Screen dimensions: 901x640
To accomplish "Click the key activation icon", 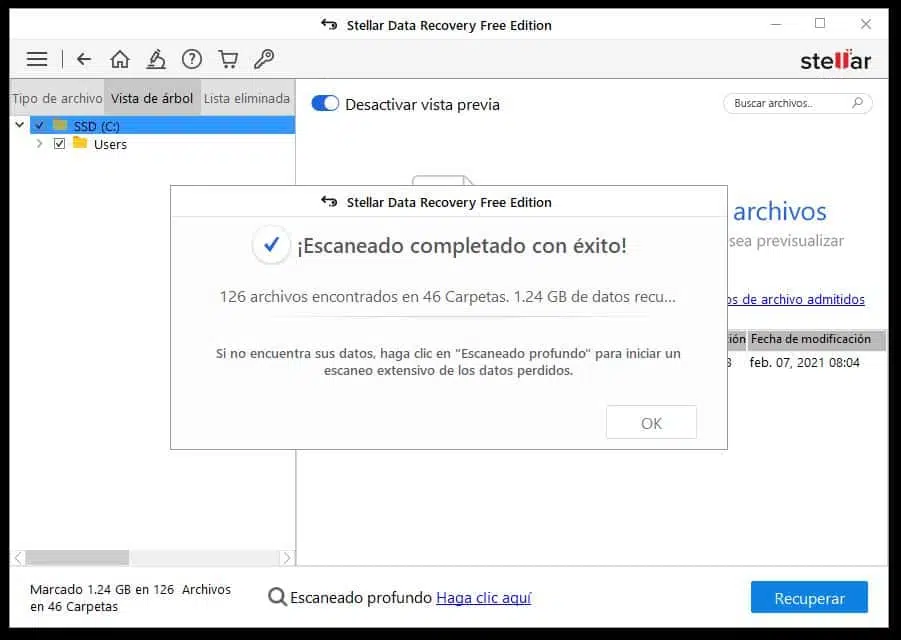I will (264, 59).
